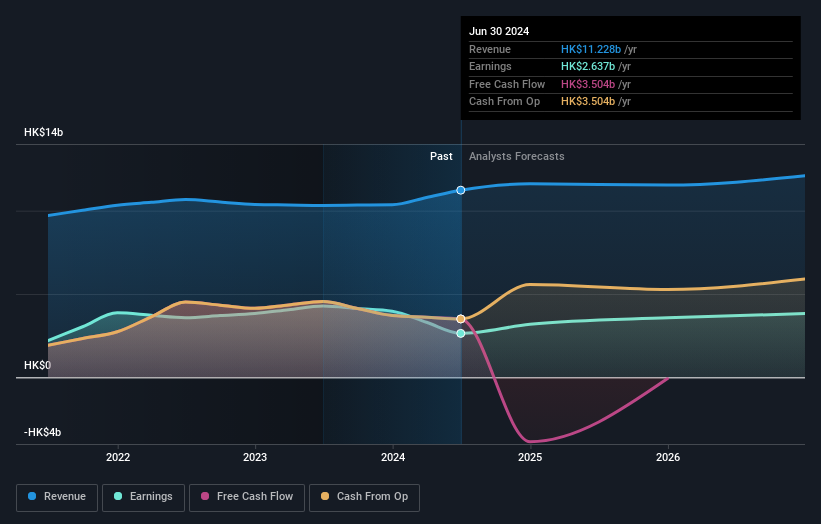Viewport: 821px width, 524px height.
Task: Click the HK$14b y-axis label
Action: pos(43,132)
